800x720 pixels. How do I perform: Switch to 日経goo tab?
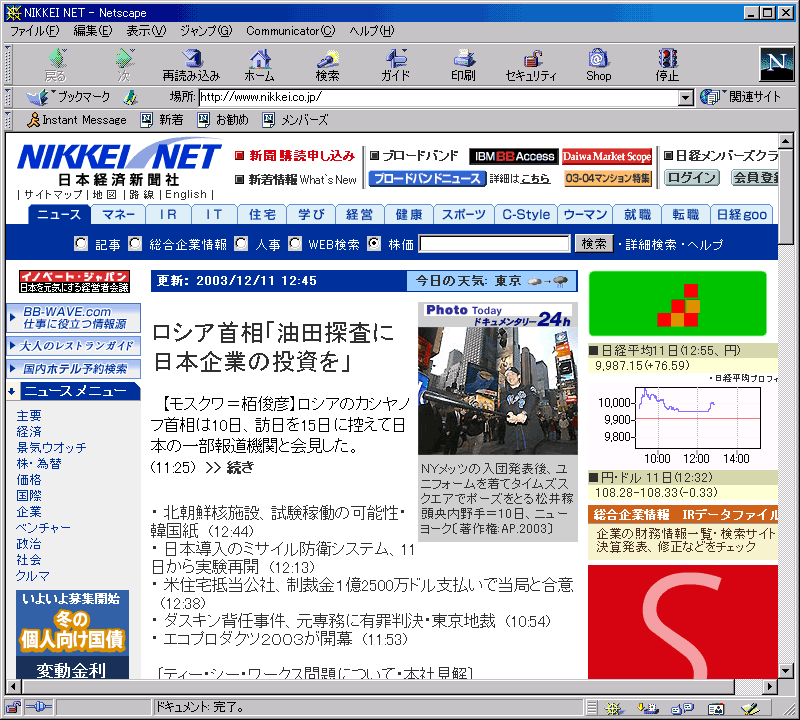click(741, 214)
